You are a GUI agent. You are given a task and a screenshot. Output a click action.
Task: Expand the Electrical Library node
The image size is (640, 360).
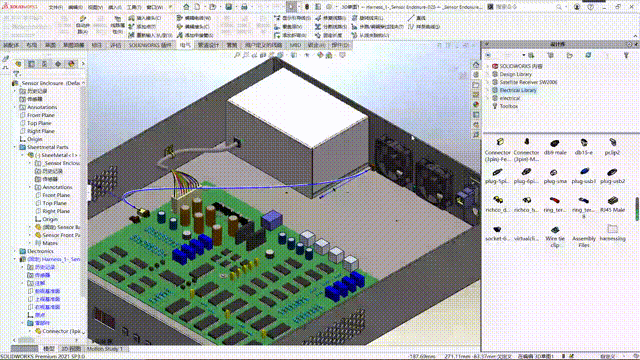[x=487, y=90]
